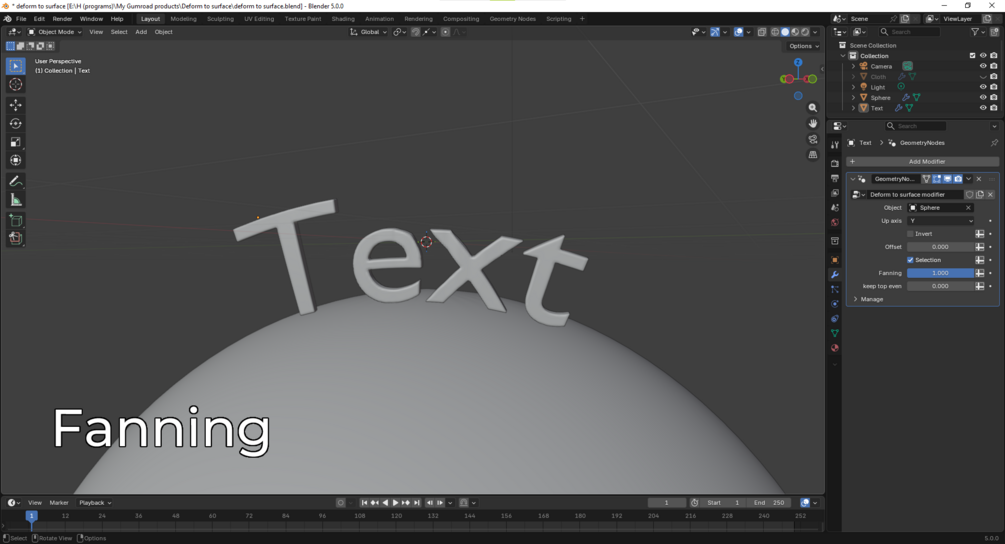
Task: Open the Up axis Y dropdown
Action: coord(940,220)
